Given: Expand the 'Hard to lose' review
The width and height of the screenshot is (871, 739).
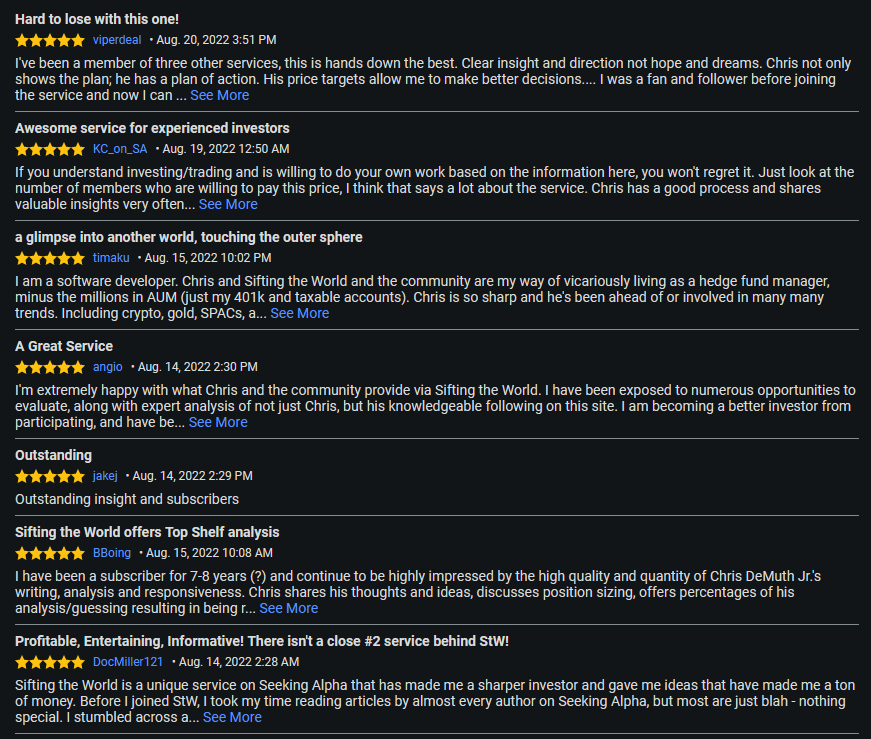Looking at the screenshot, I should tap(219, 95).
